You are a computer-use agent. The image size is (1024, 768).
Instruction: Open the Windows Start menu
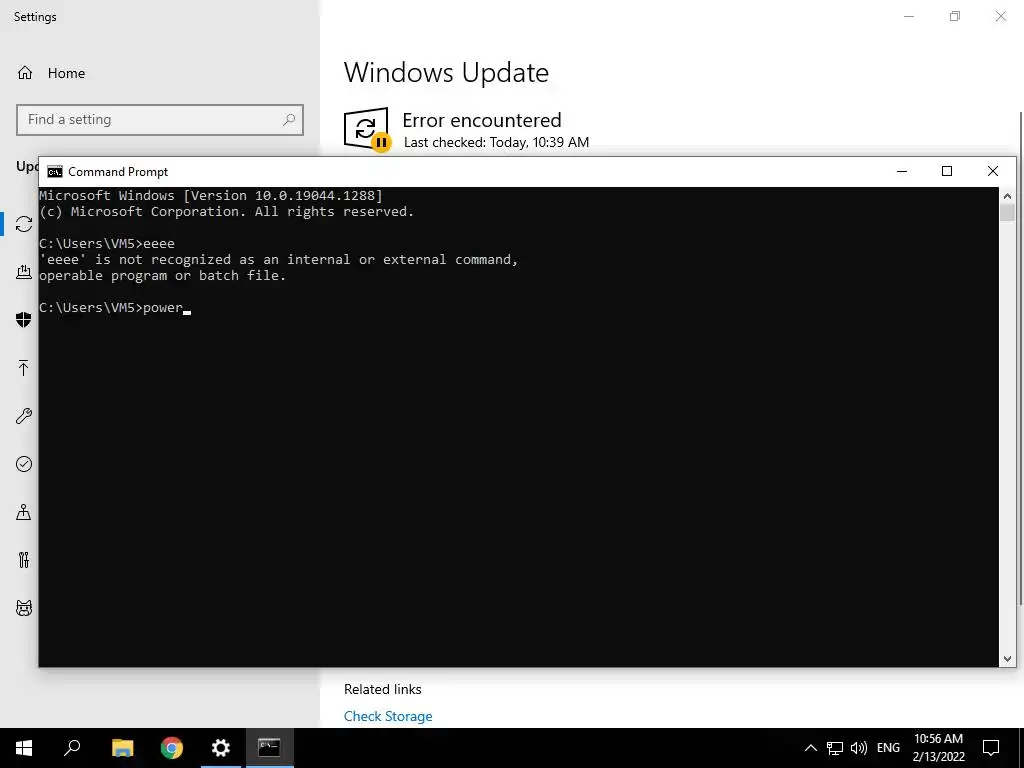[x=24, y=748]
